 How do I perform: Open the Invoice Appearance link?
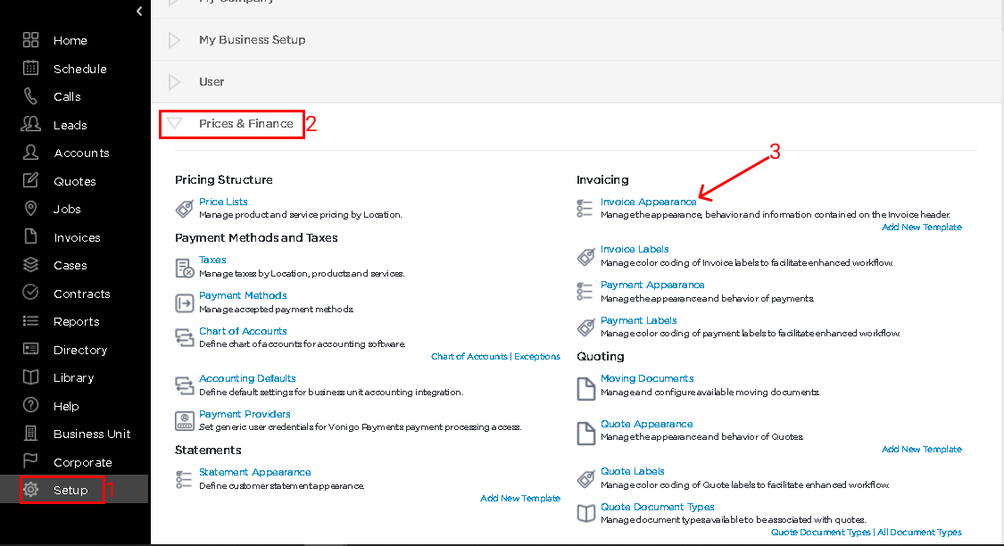coord(648,202)
